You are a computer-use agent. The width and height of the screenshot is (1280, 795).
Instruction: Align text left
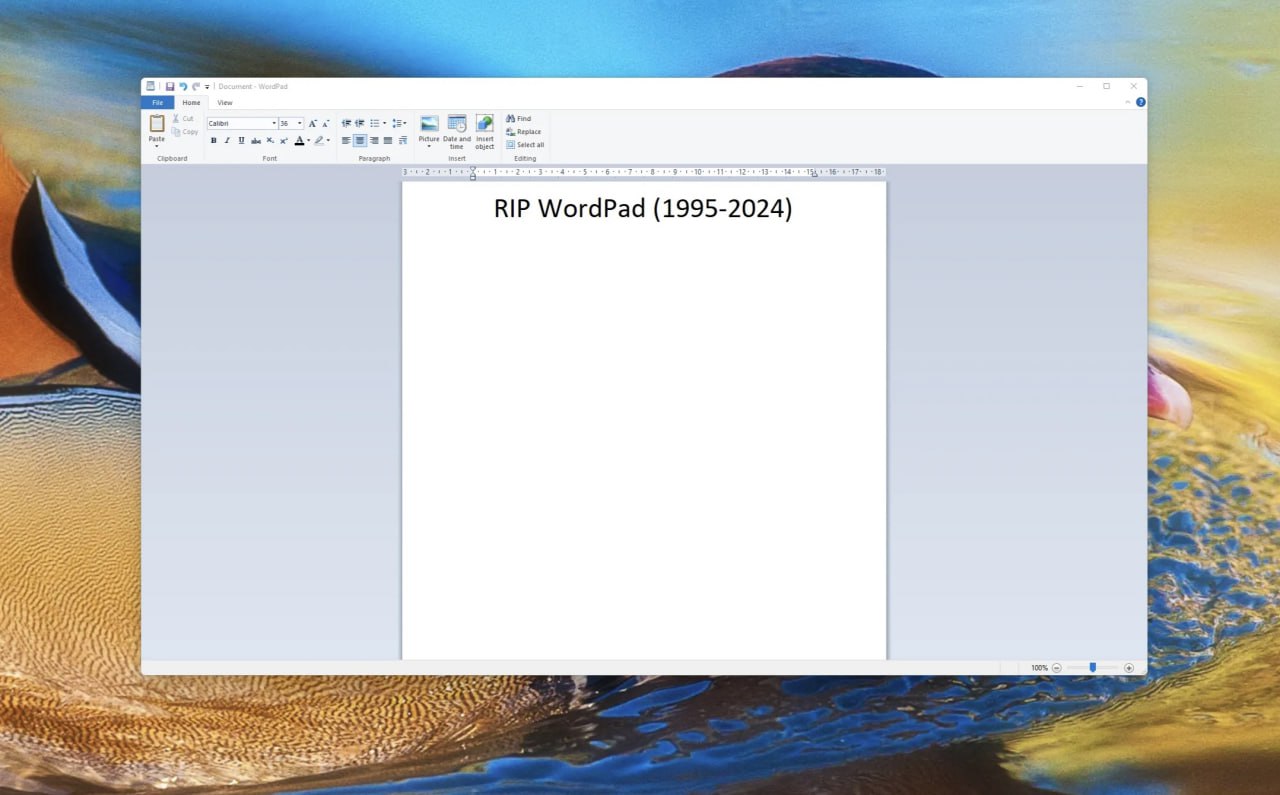[x=346, y=140]
